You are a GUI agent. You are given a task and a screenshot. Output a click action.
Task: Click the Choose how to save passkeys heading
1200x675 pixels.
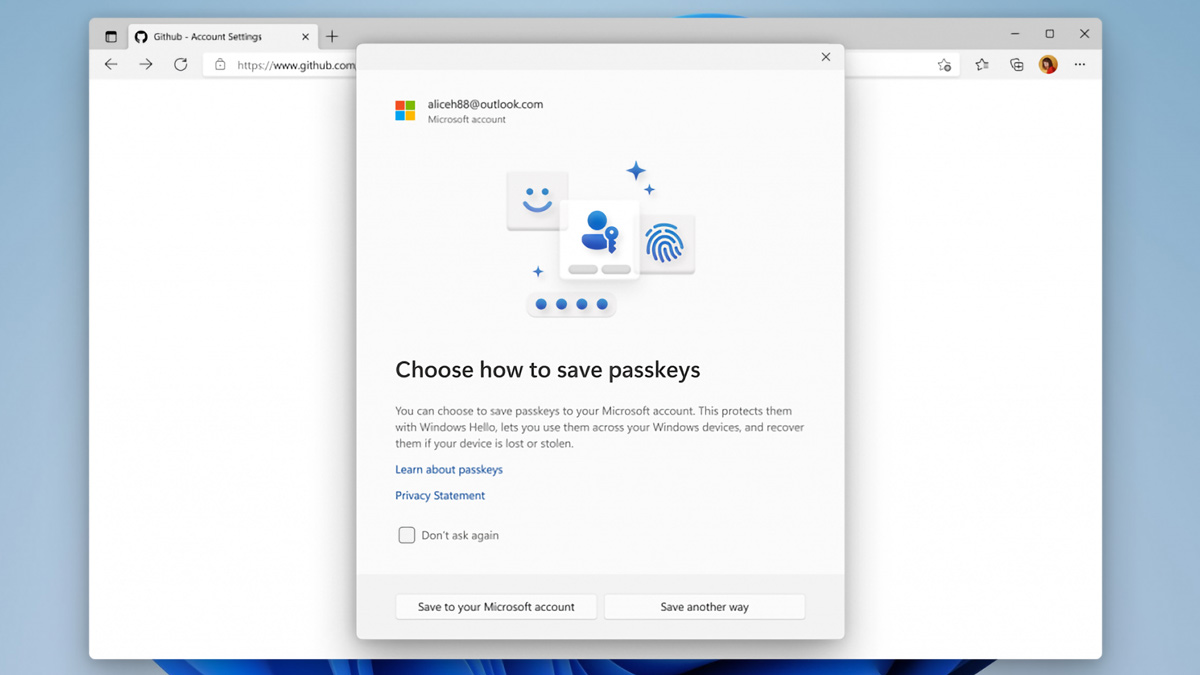[x=548, y=370]
